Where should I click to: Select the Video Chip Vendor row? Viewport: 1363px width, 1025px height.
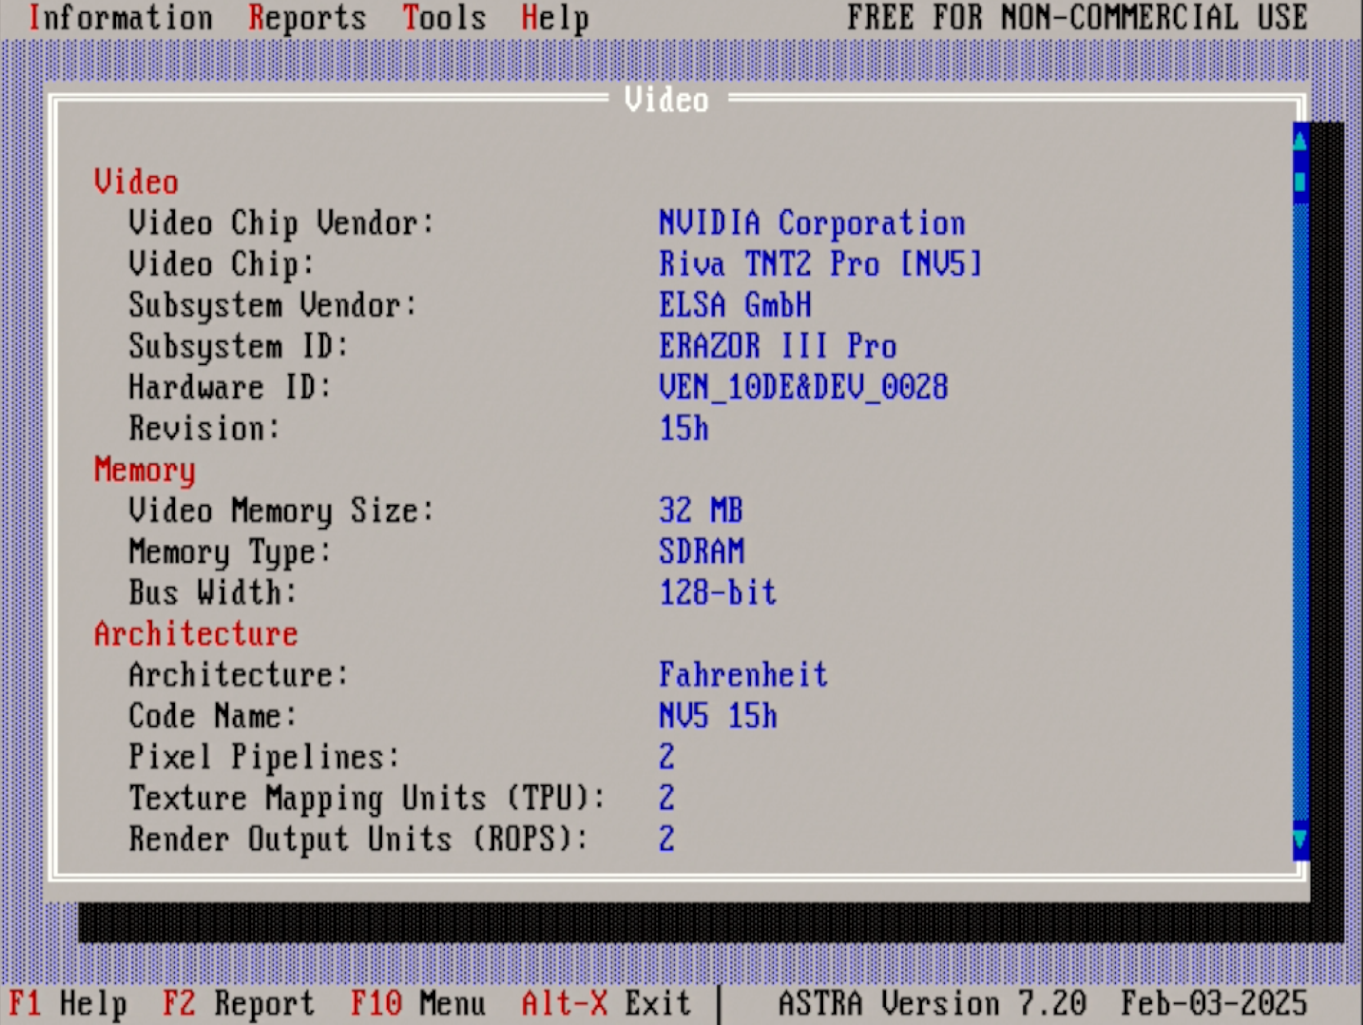click(281, 223)
